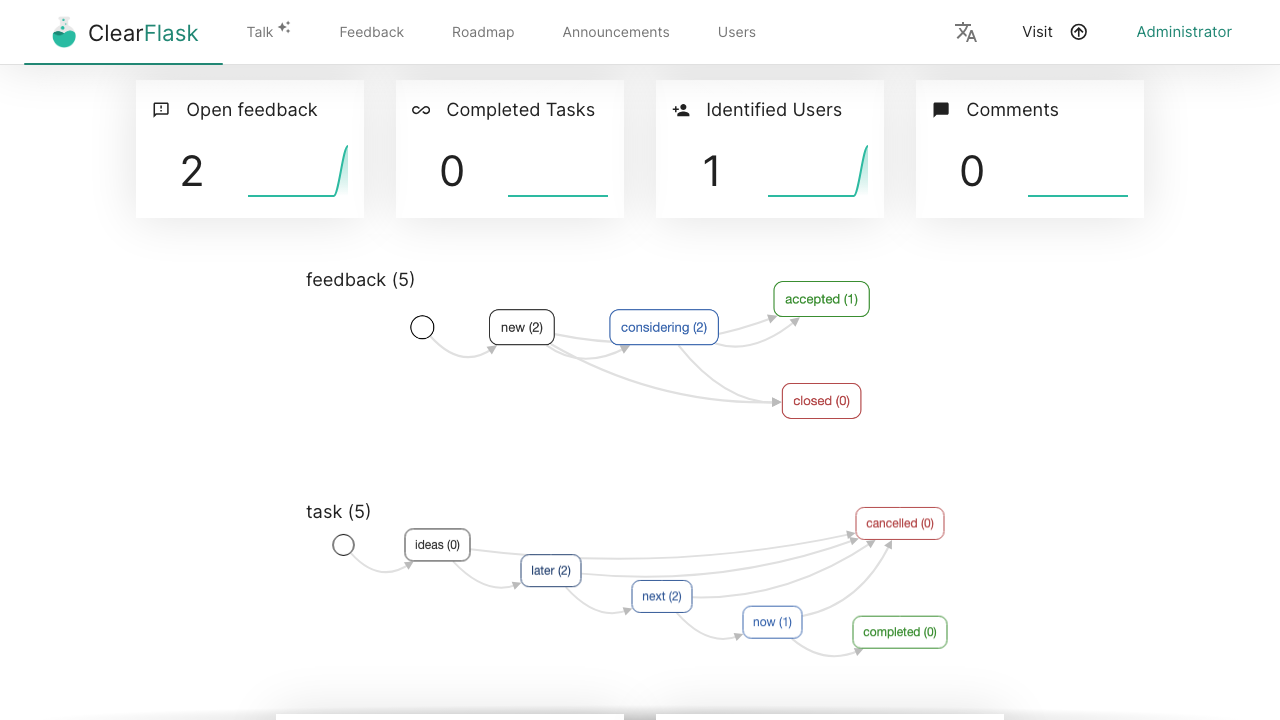Select the 'now (1)' task node
The image size is (1280, 720).
773,622
